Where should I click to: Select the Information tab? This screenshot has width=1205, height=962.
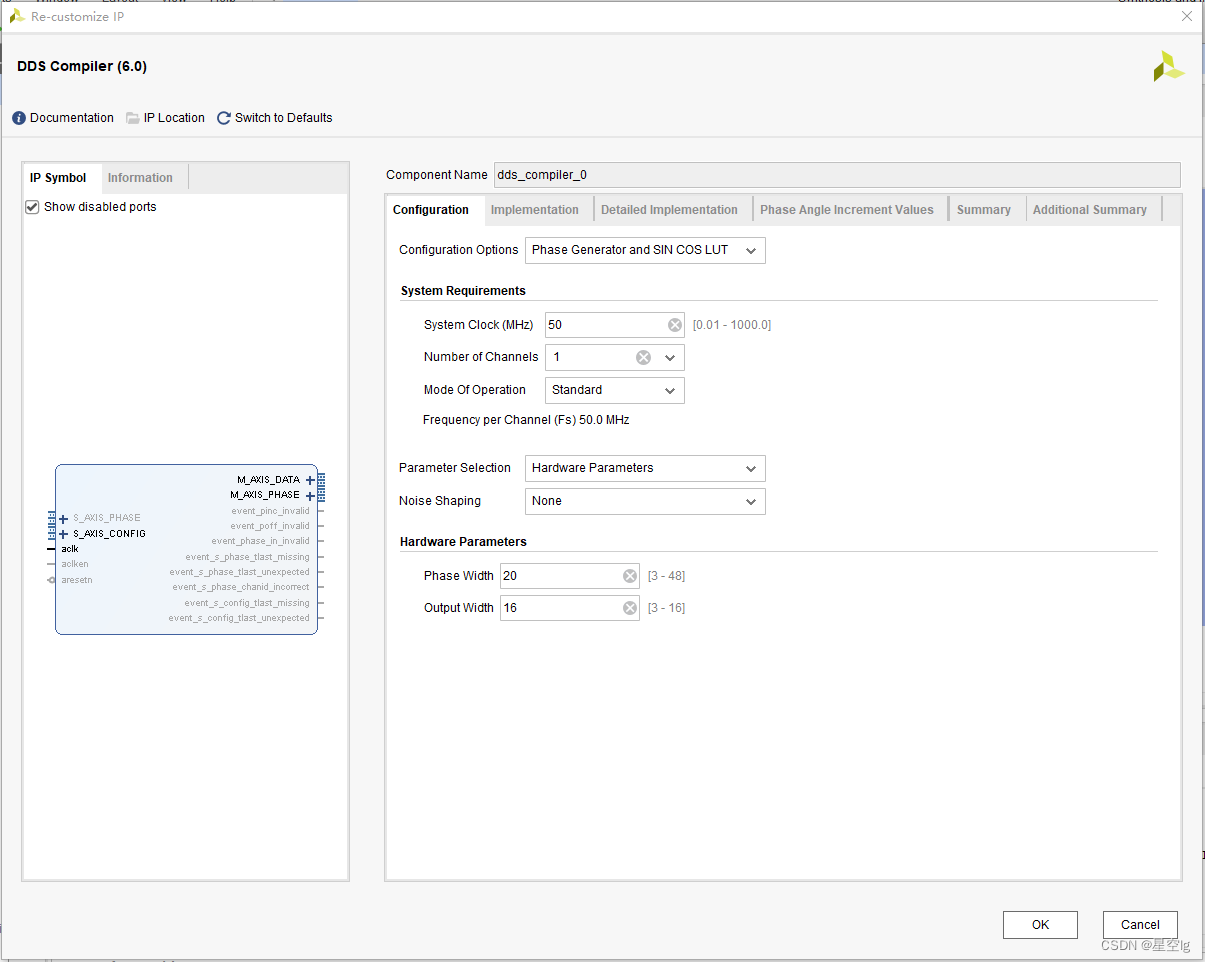point(140,178)
